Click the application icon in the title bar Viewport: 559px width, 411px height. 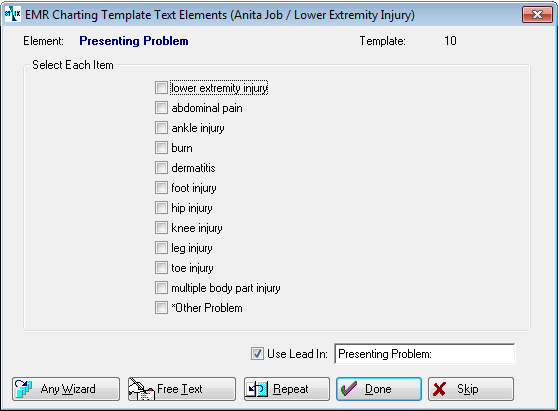(x=12, y=14)
